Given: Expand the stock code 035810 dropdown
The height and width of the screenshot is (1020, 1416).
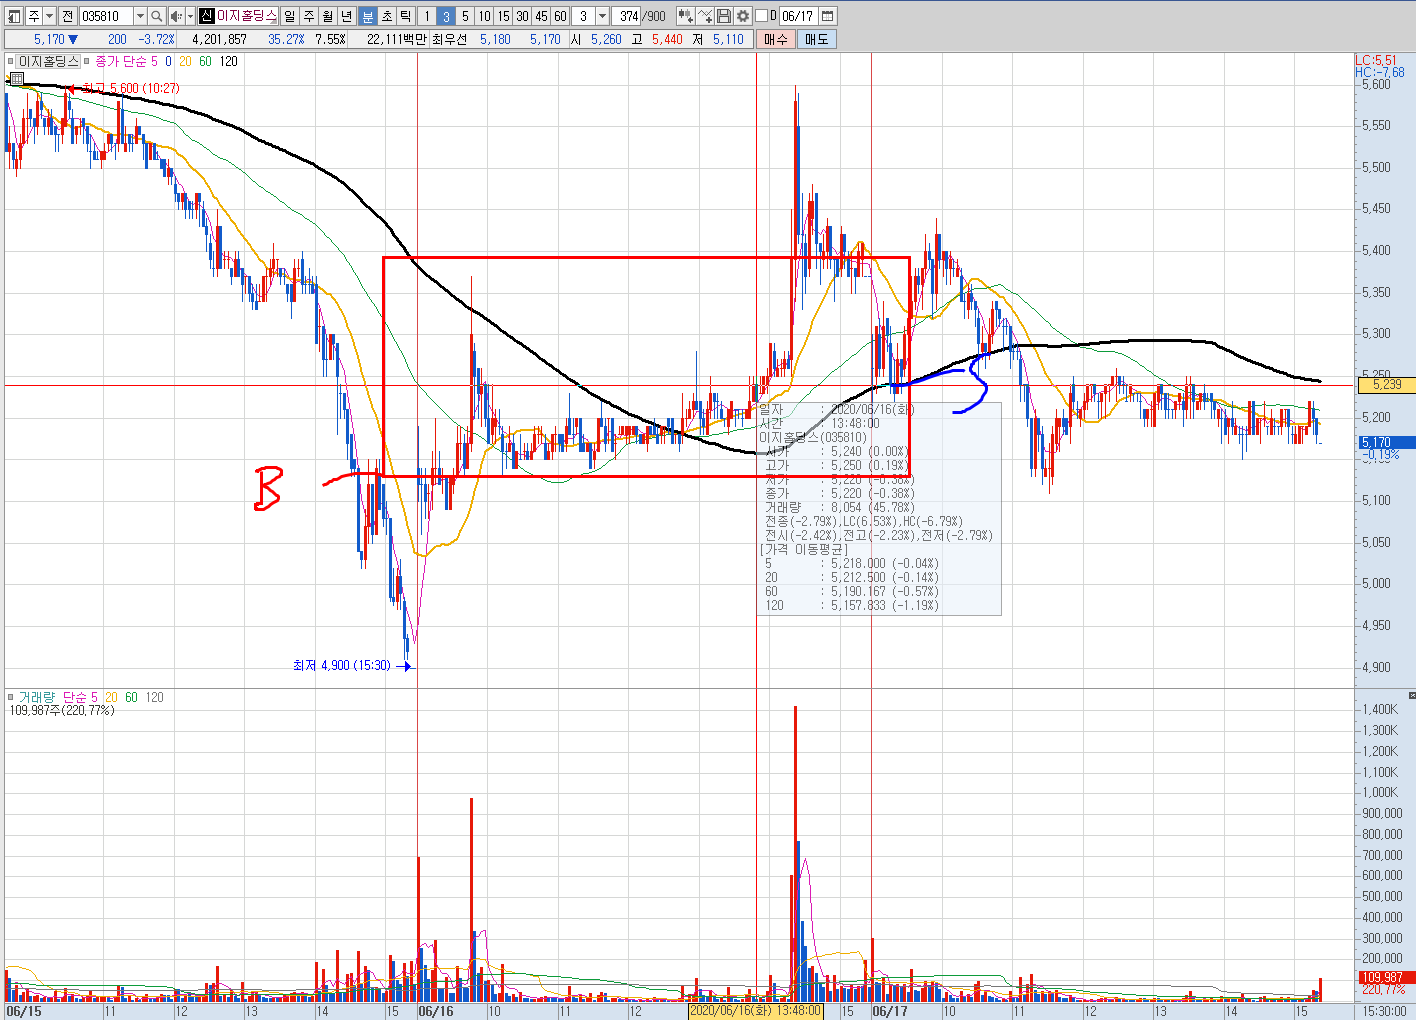Looking at the screenshot, I should point(140,16).
